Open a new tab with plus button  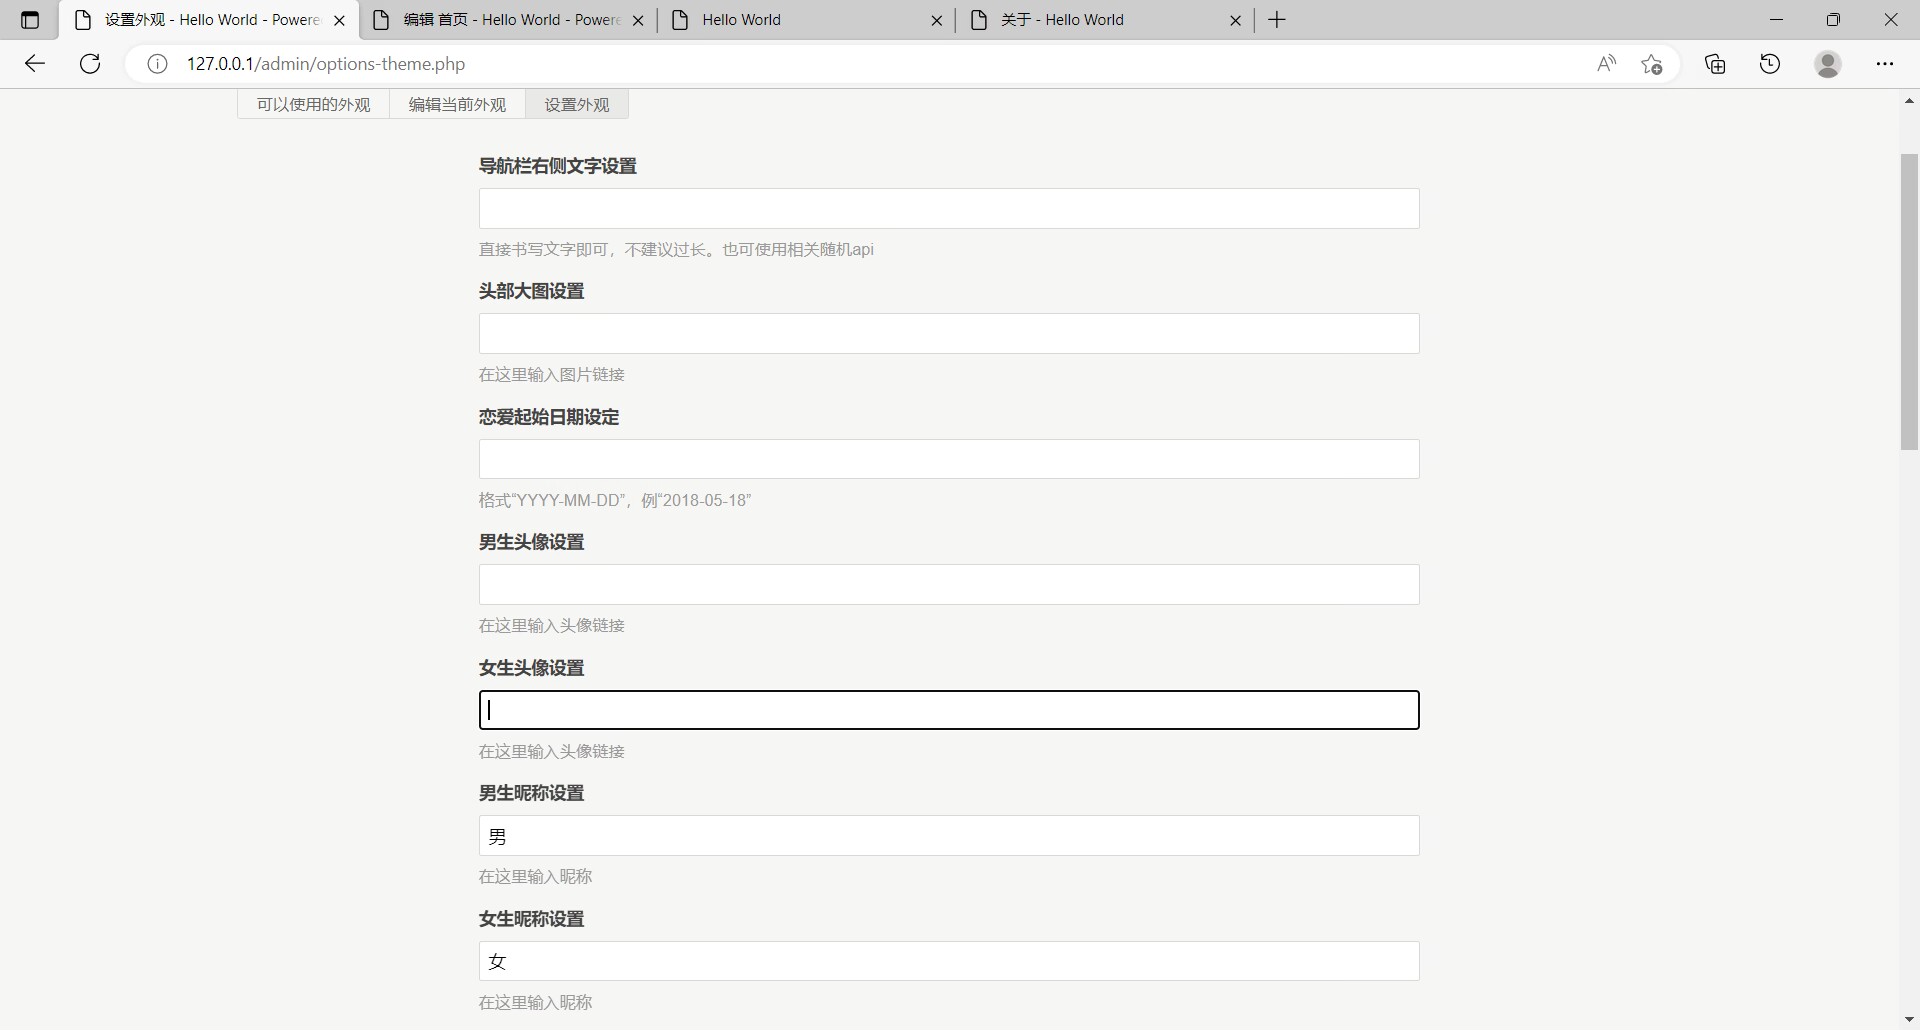pos(1277,20)
